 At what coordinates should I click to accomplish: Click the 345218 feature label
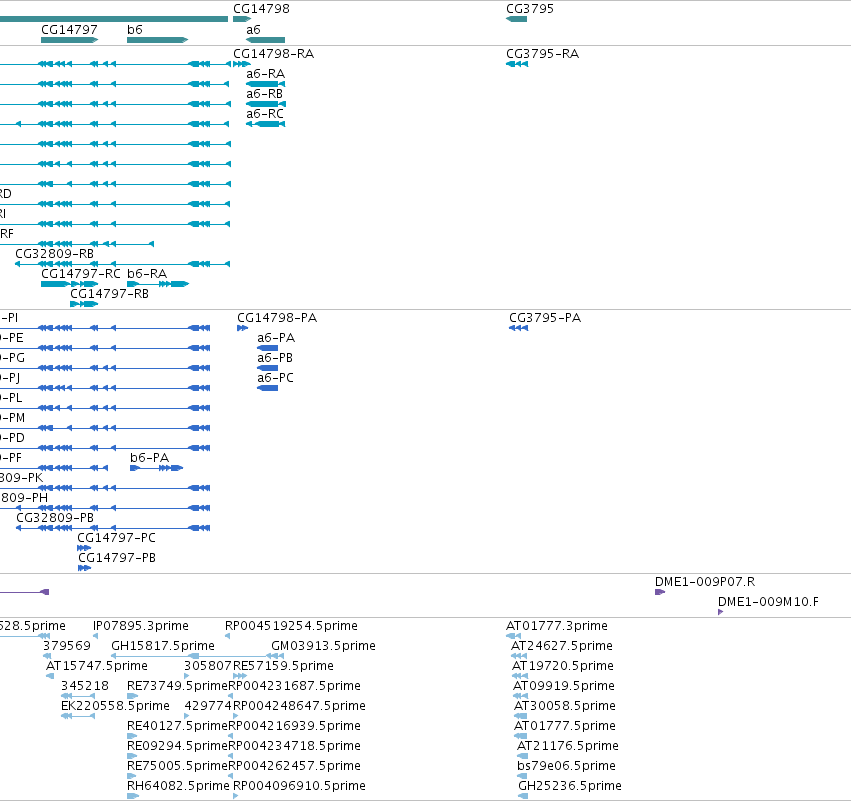[85, 686]
